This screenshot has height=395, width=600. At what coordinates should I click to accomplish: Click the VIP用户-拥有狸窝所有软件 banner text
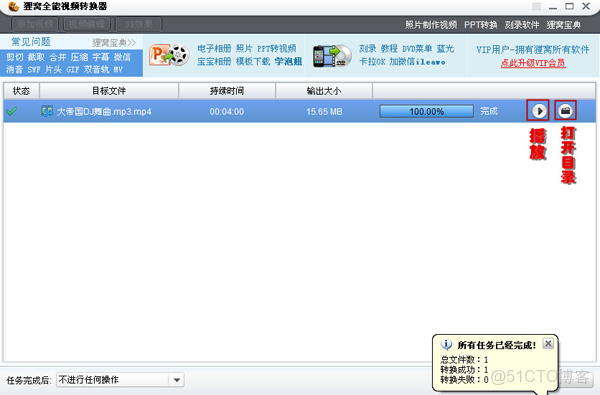point(533,50)
